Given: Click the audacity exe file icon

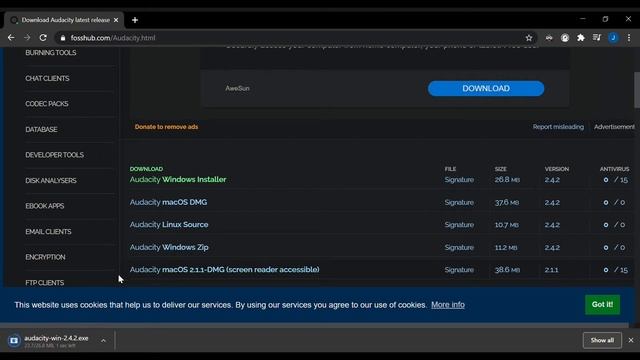Looking at the screenshot, I should tap(14, 340).
